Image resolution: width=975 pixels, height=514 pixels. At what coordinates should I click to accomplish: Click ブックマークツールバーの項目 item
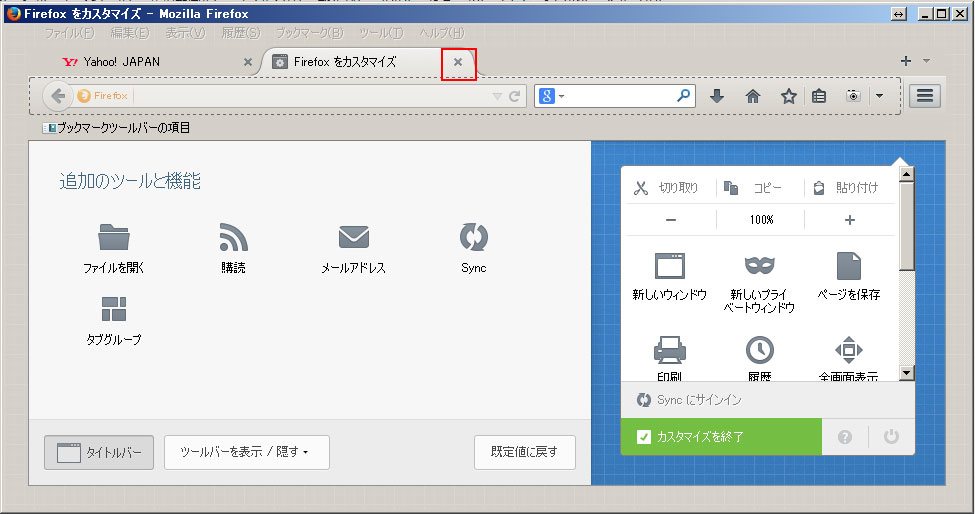pos(116,128)
